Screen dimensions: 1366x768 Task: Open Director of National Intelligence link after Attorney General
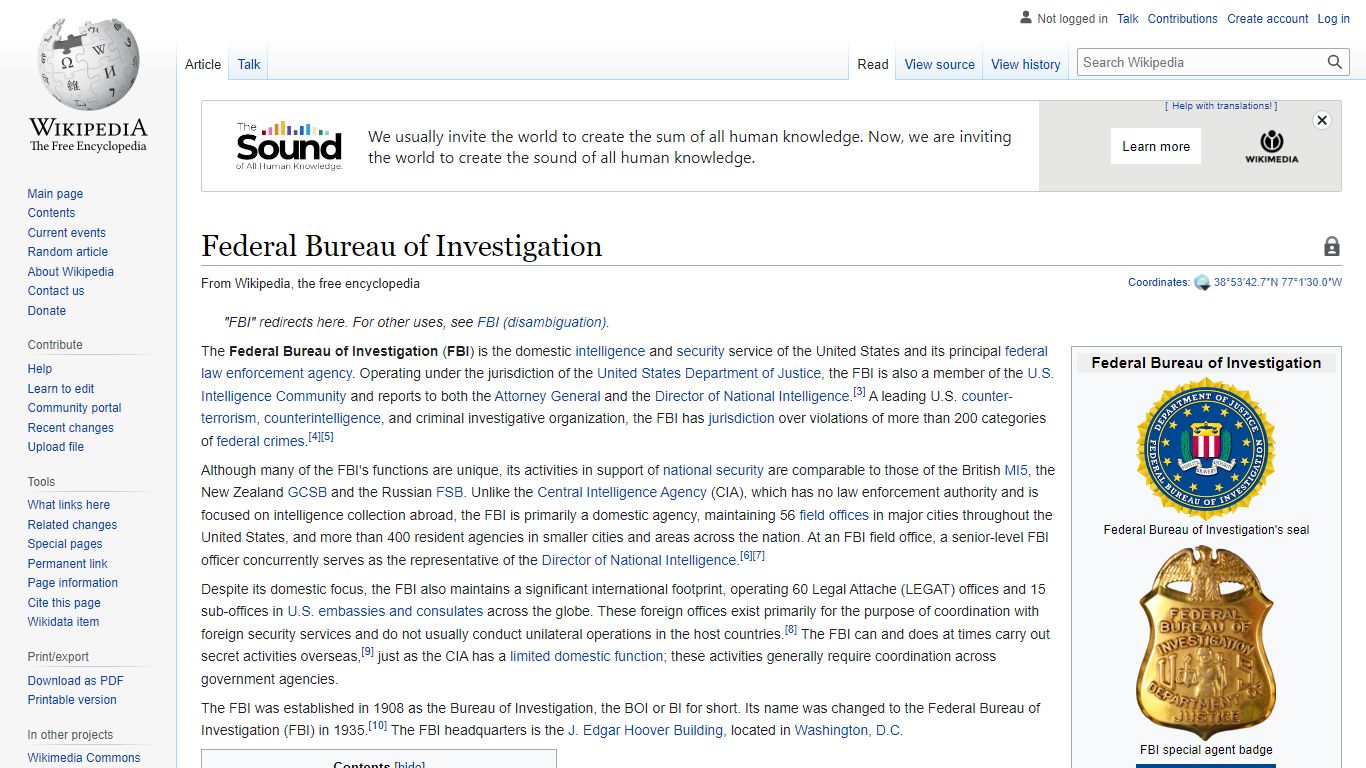tap(752, 396)
